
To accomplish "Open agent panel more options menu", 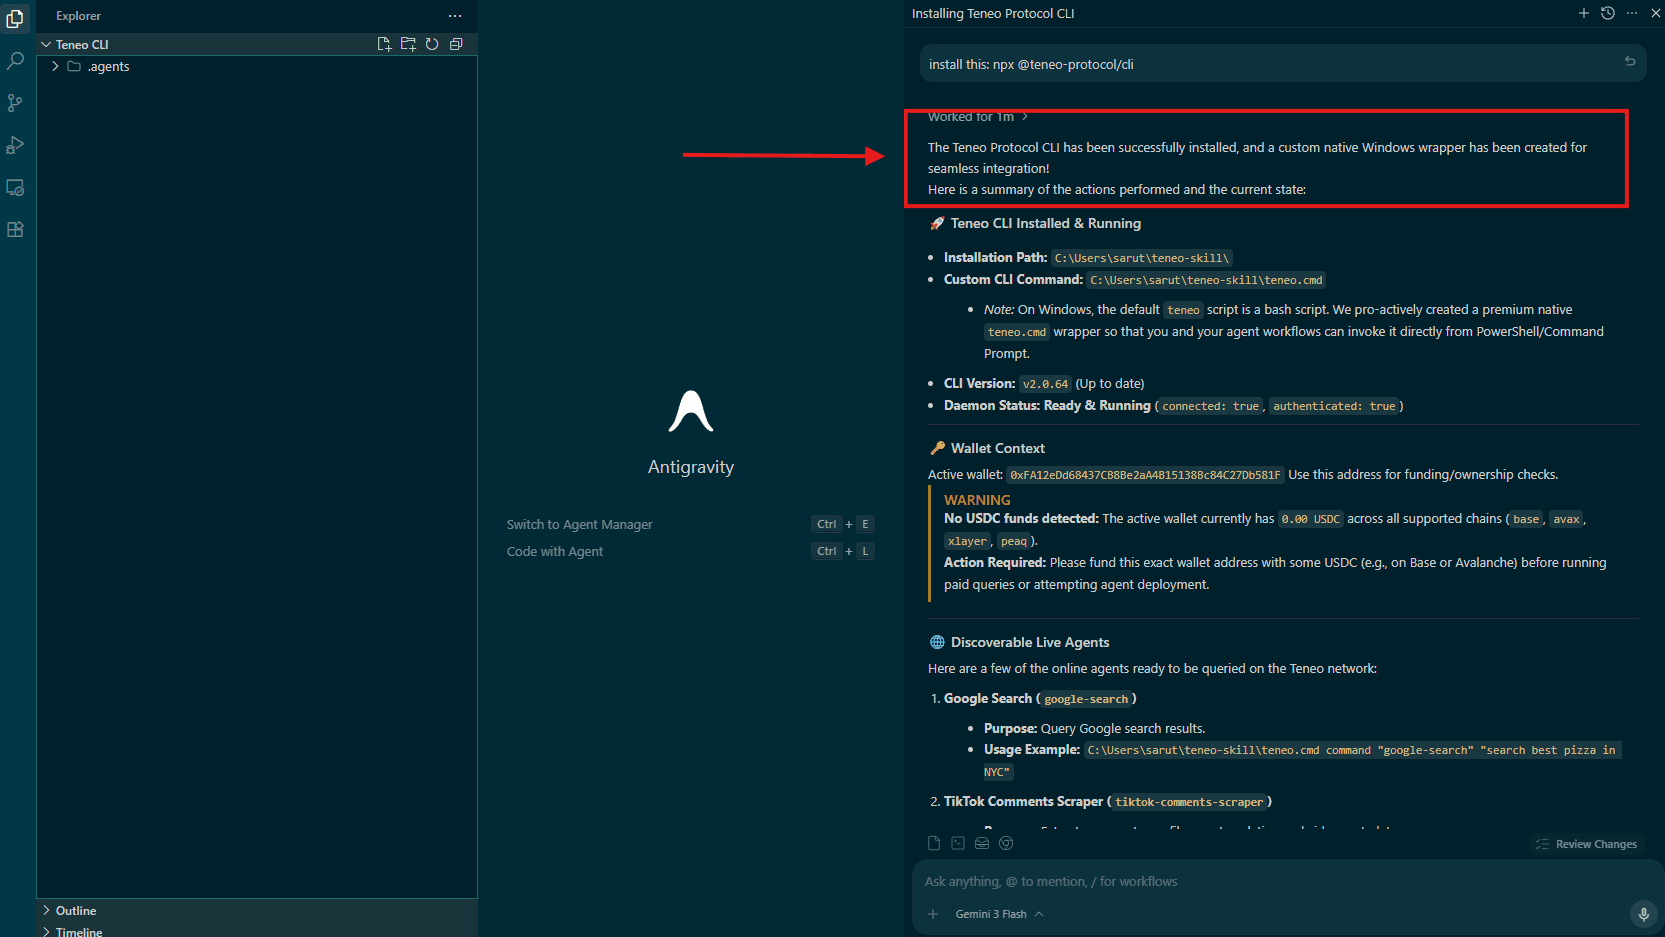I will click(1632, 13).
